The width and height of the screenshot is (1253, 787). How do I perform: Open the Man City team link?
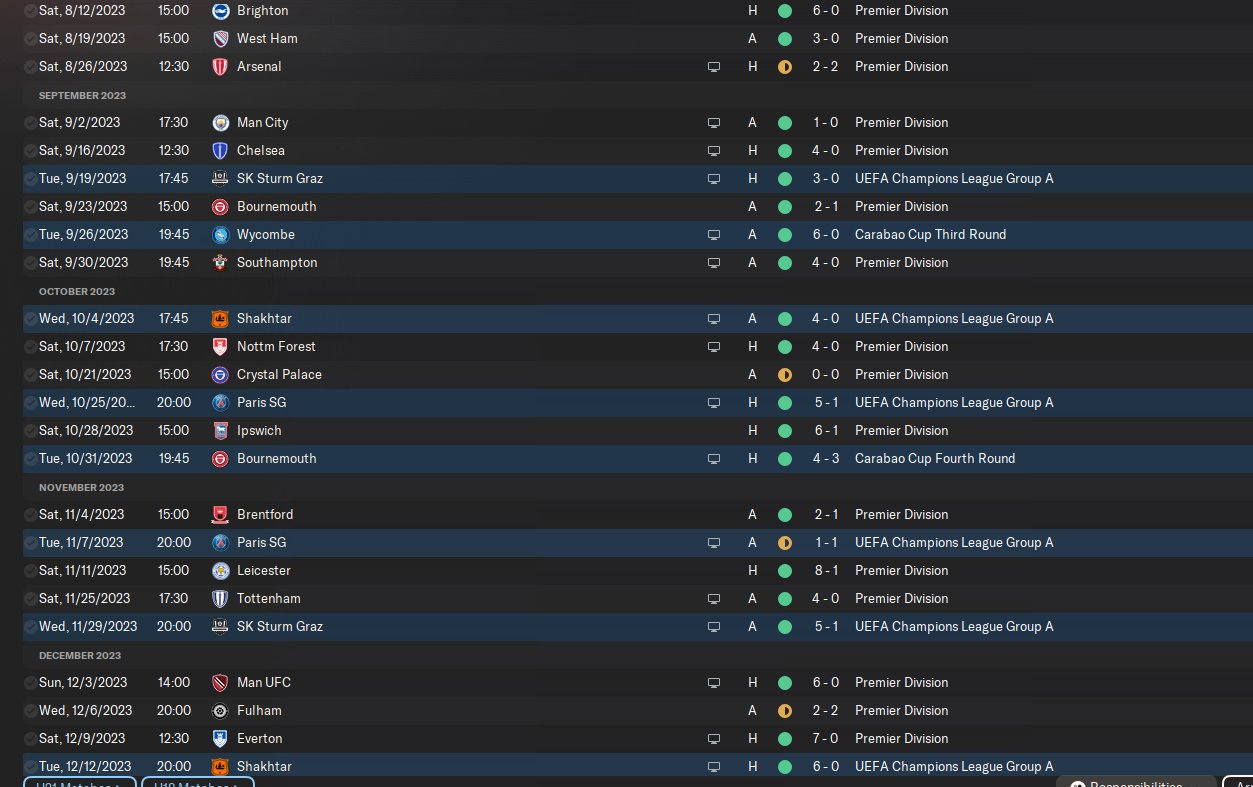tap(262, 123)
